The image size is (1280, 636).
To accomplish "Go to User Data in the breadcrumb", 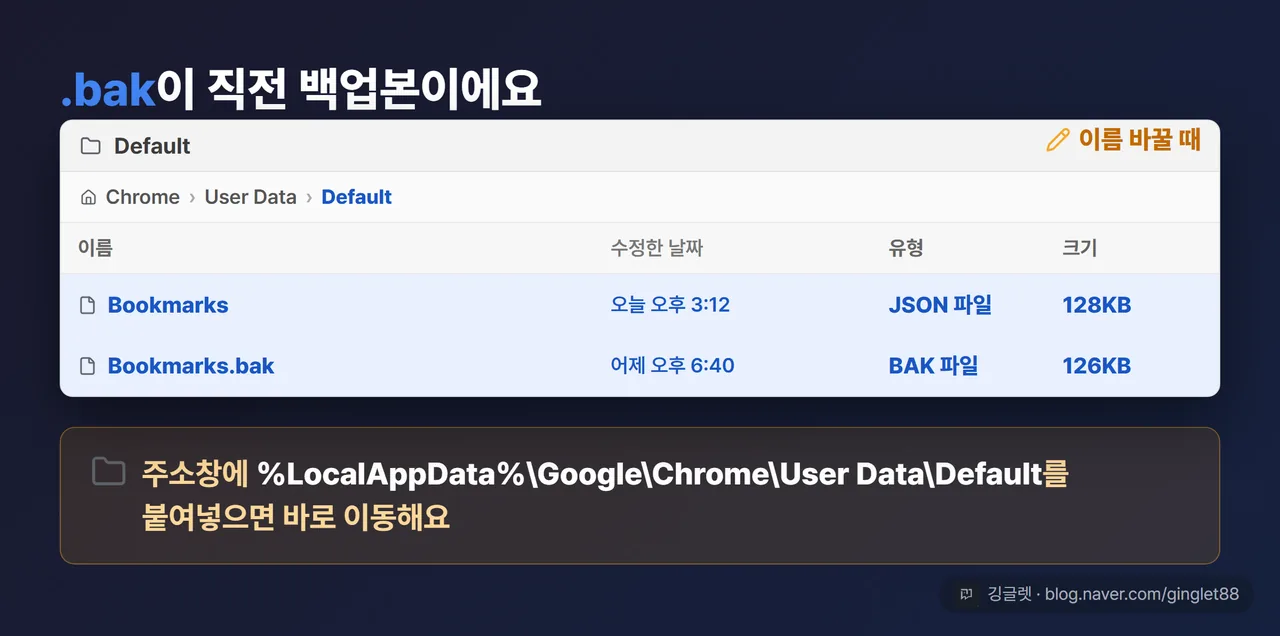I will pyautogui.click(x=251, y=197).
